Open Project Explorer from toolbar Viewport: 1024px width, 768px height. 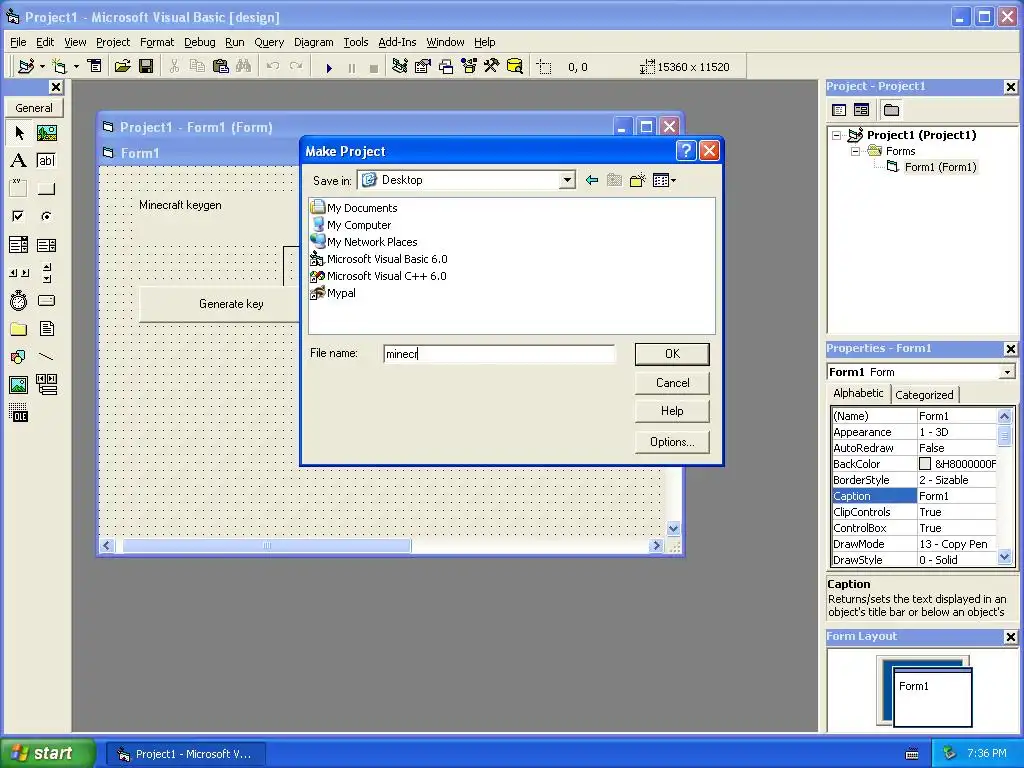coord(400,67)
